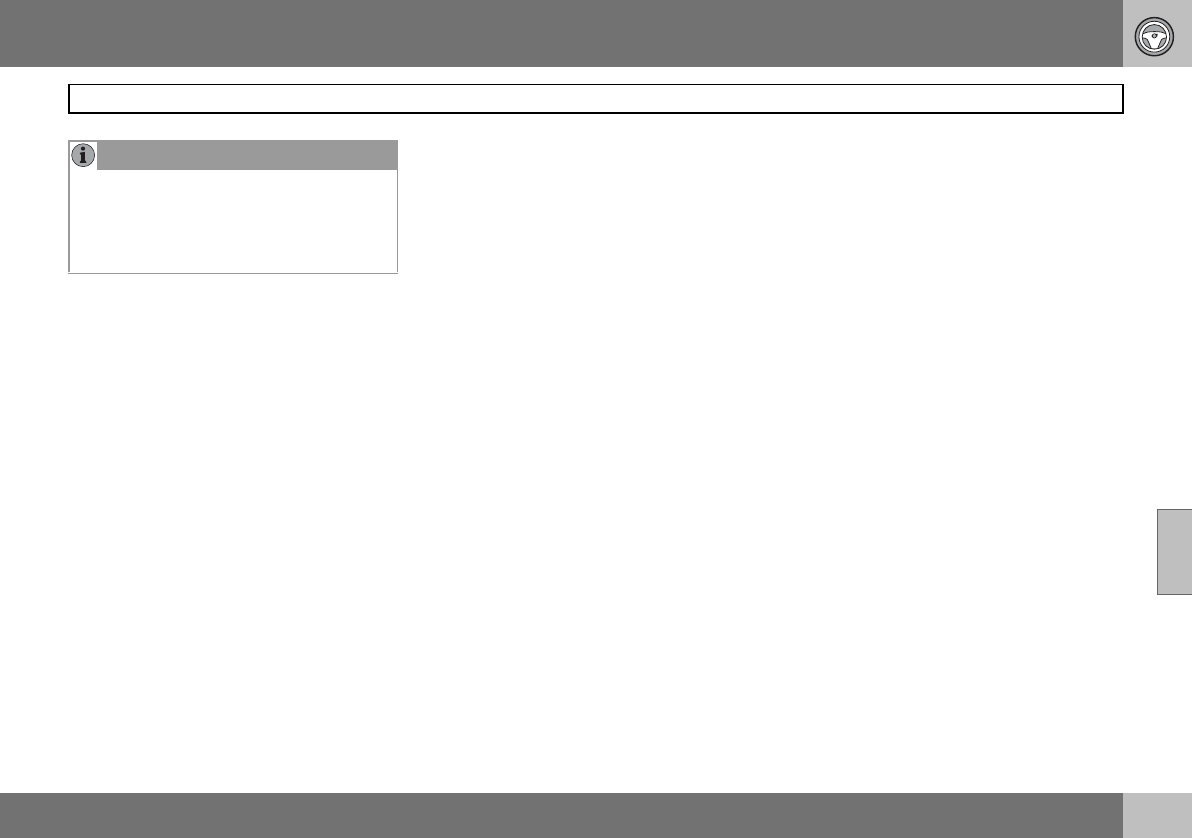The height and width of the screenshot is (838, 1192).
Task: Select the gray side tab on right edge
Action: [x=1175, y=552]
